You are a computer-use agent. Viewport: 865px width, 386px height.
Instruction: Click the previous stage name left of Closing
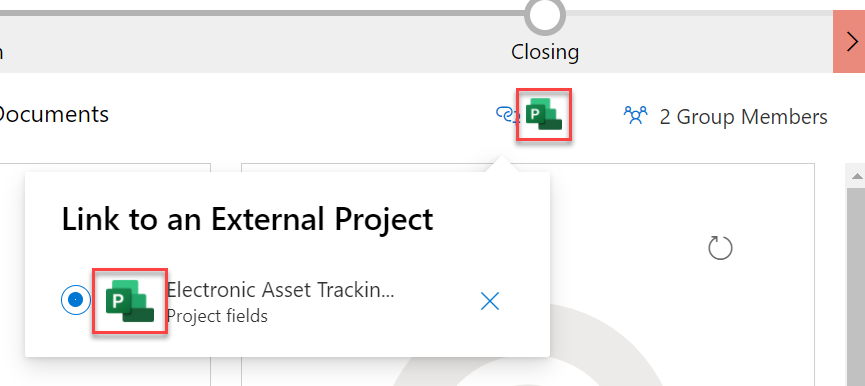[2, 52]
